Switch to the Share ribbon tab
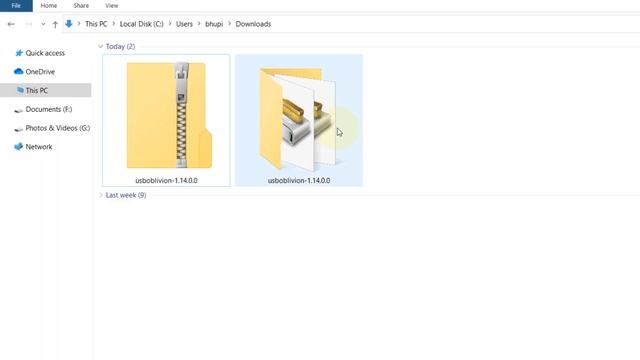This screenshot has height=360, width=640. [x=81, y=6]
